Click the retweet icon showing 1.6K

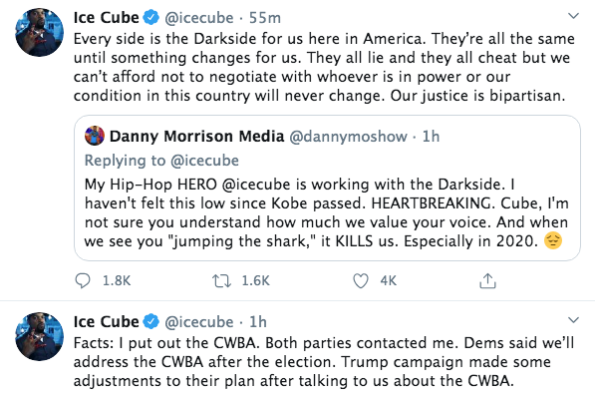click(222, 281)
